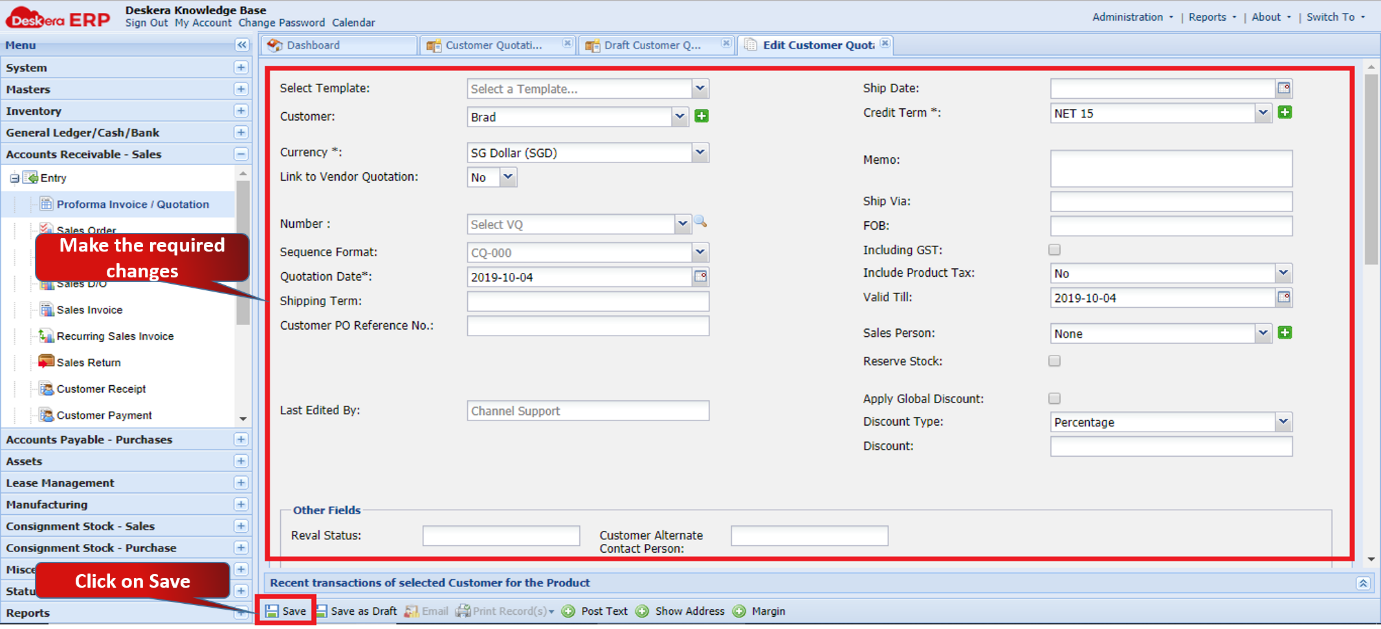Image resolution: width=1381 pixels, height=629 pixels.
Task: Click Post Text green plus icon
Action: (x=568, y=611)
